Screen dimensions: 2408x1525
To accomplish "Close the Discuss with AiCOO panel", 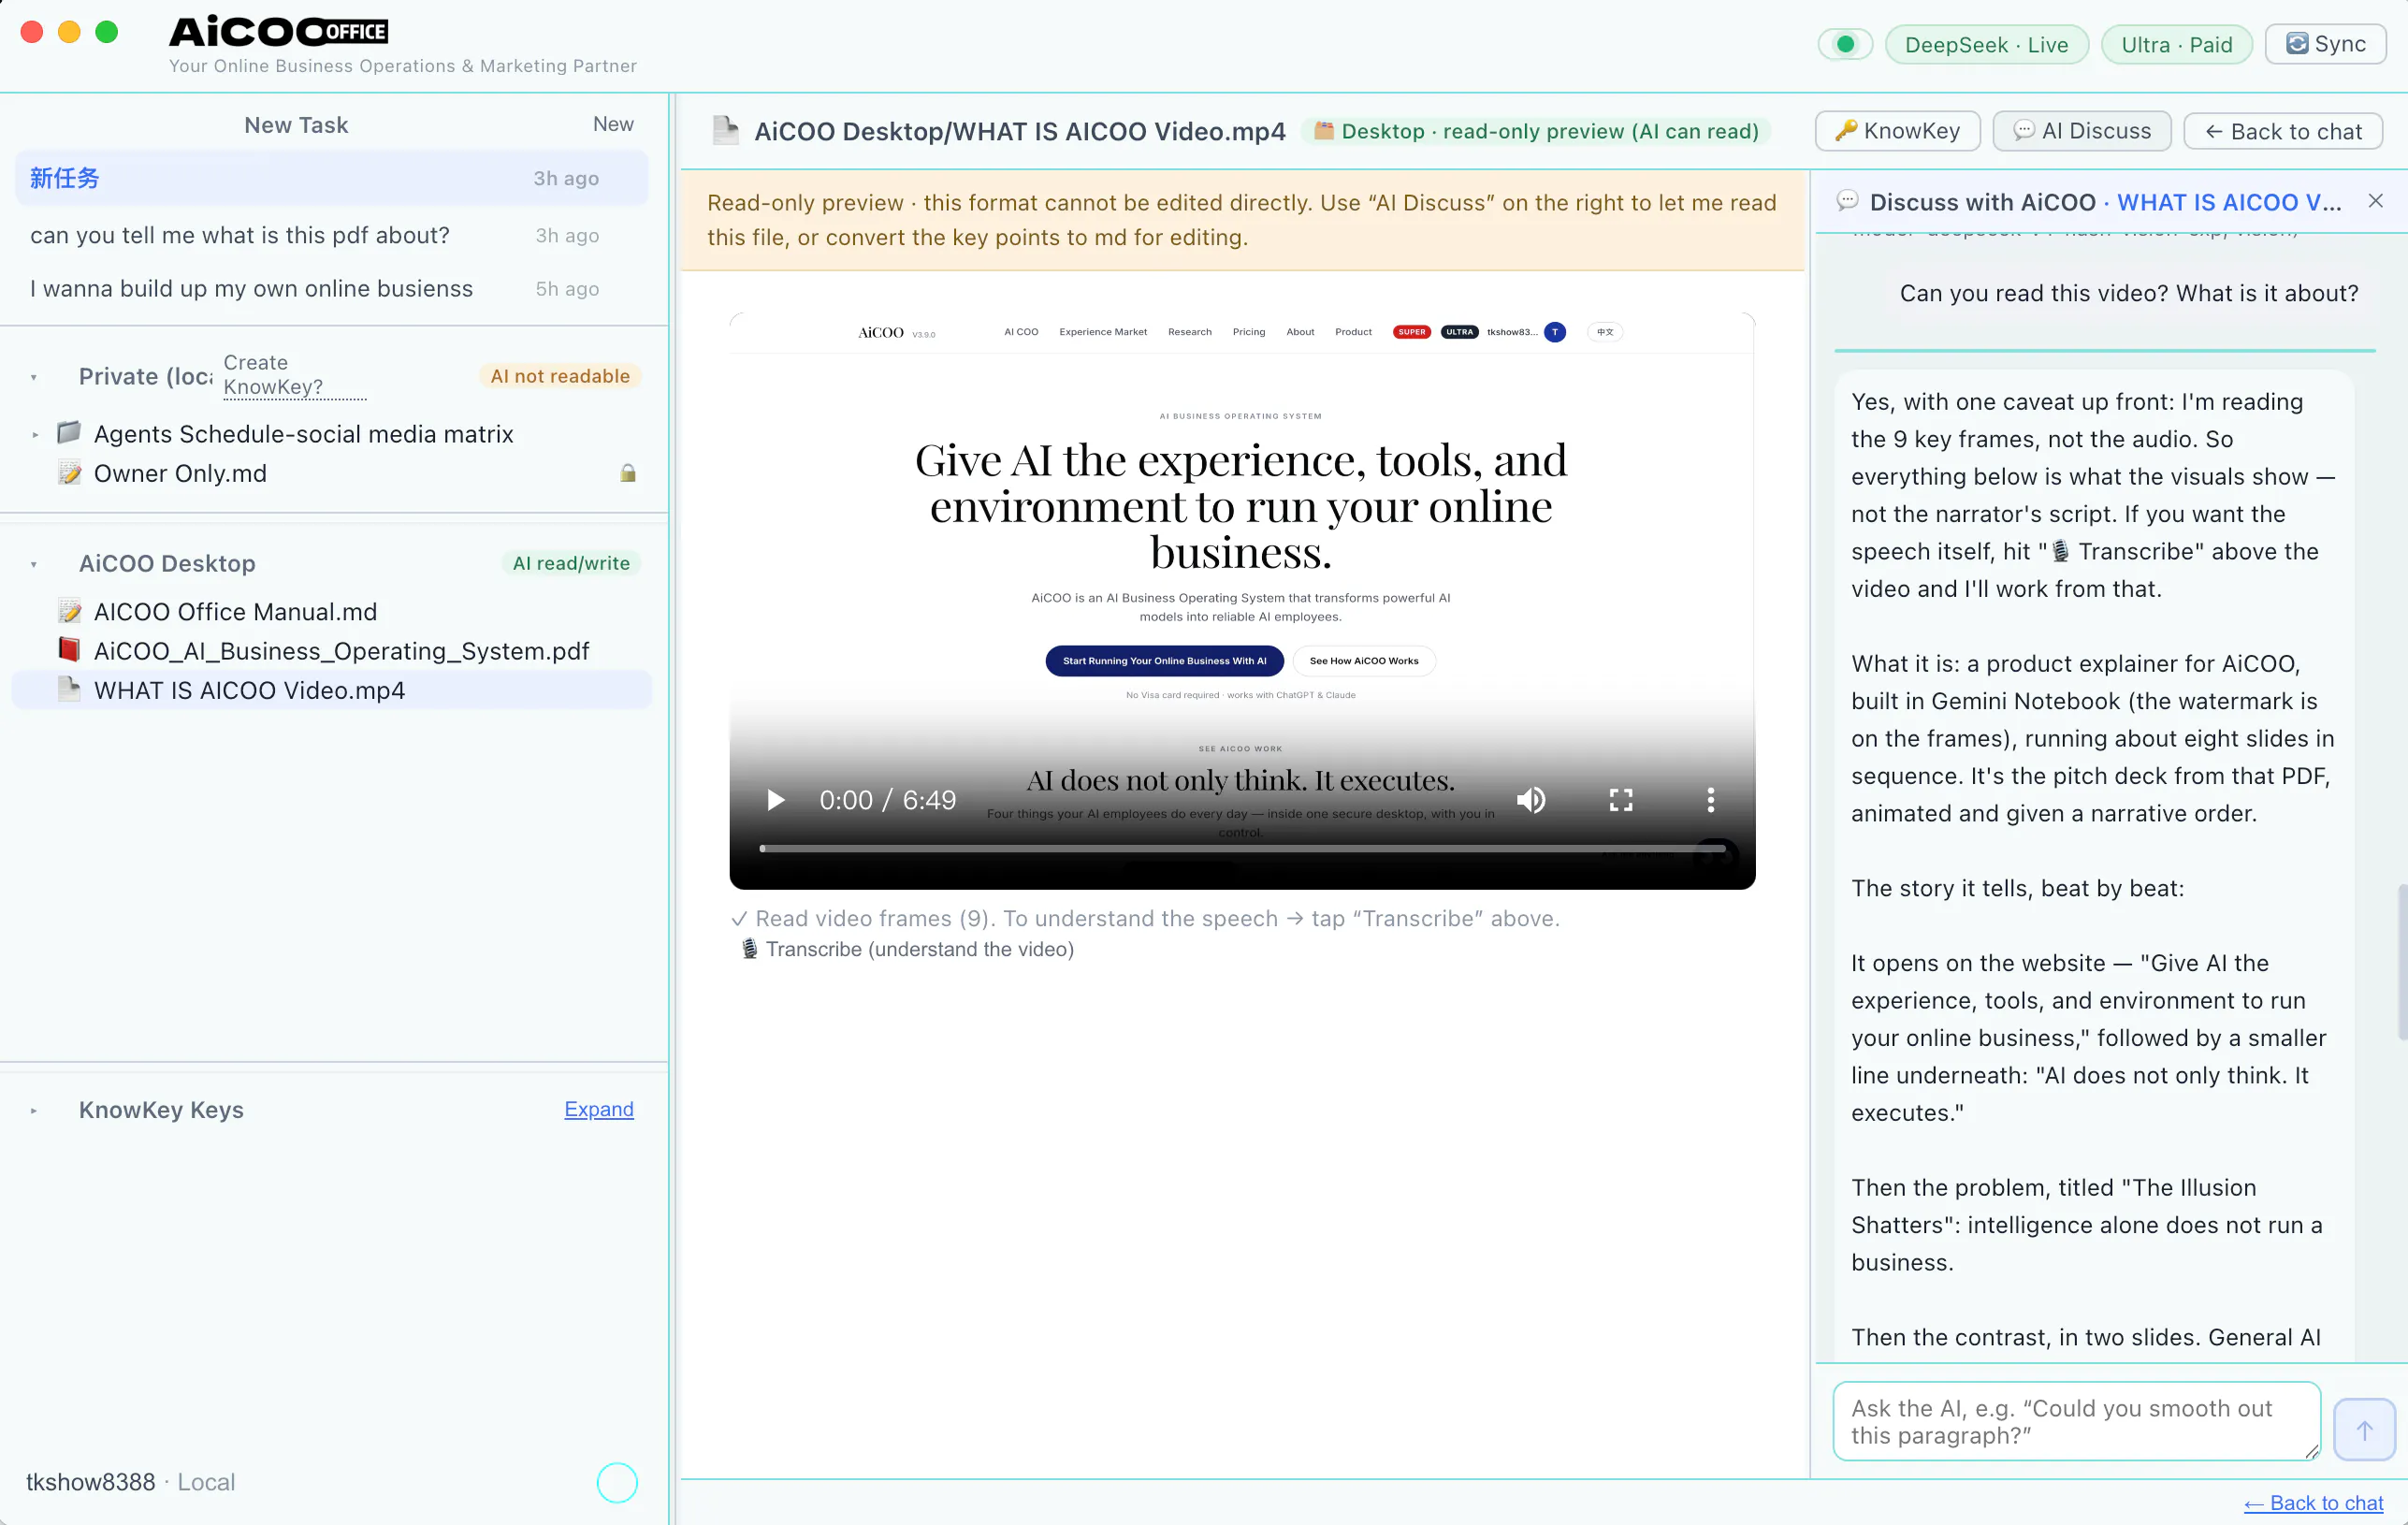I will click(x=2375, y=201).
